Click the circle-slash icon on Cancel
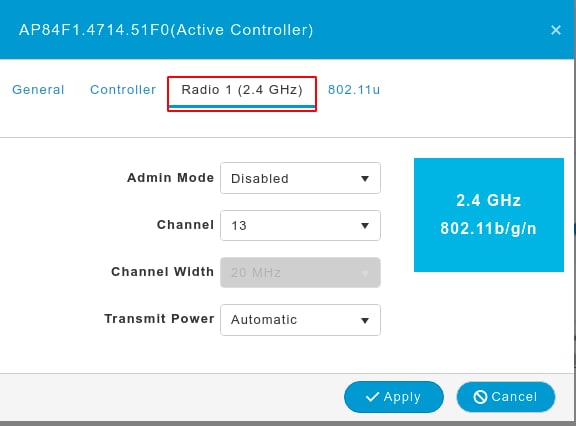Screen dimensions: 576x426 pos(480,397)
